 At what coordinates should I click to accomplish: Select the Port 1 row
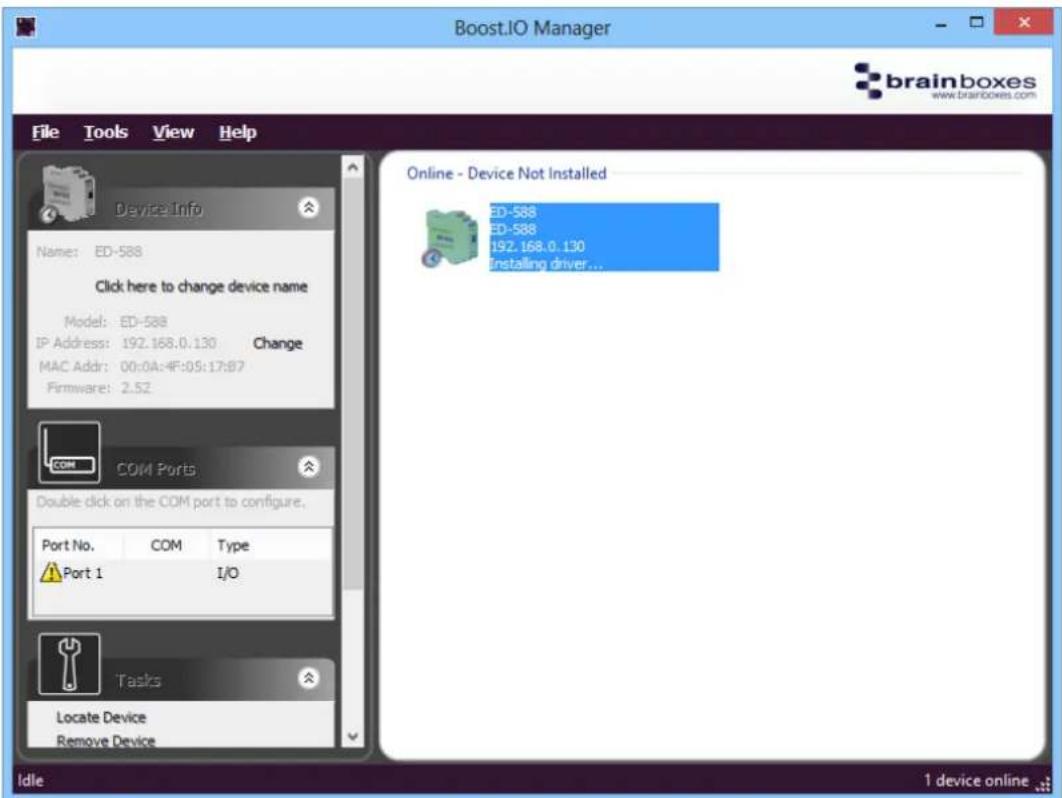pos(183,573)
